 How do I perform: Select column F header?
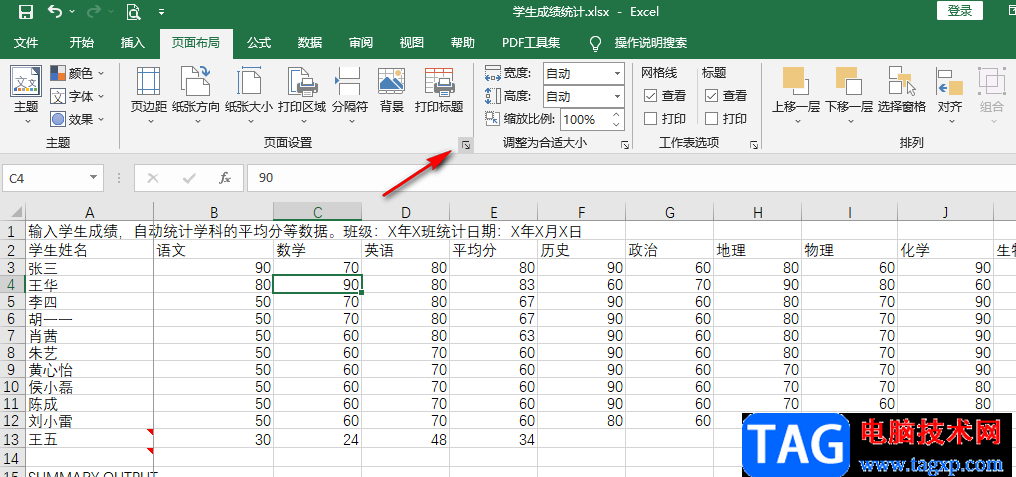point(581,211)
